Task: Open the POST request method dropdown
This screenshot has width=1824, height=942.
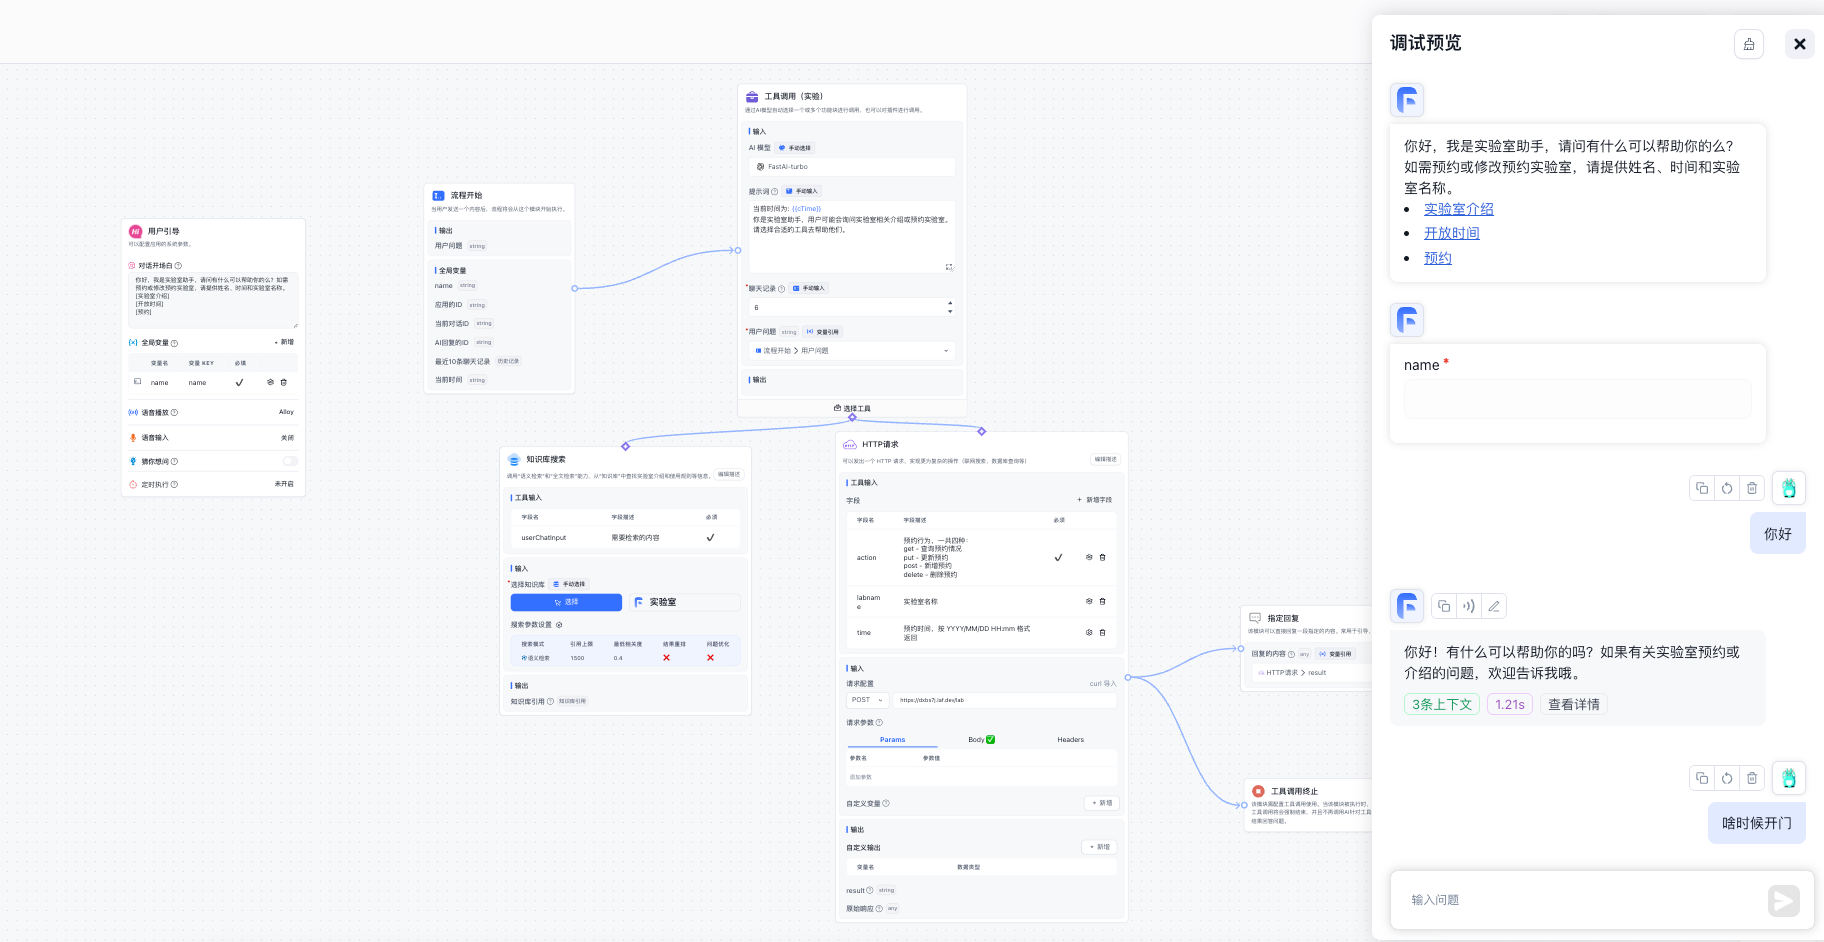Action: click(867, 700)
